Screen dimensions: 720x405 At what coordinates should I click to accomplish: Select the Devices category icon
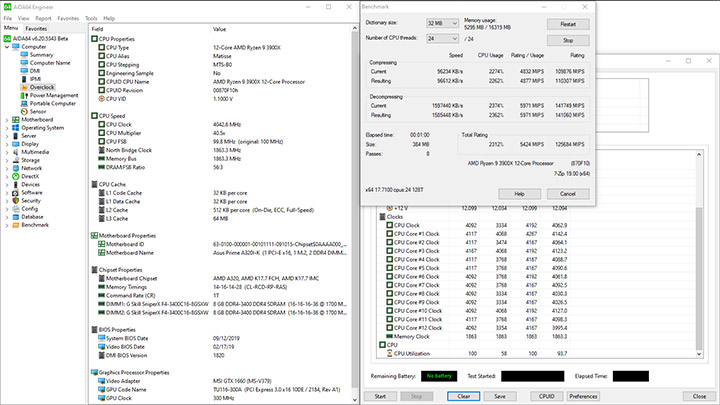[16, 185]
